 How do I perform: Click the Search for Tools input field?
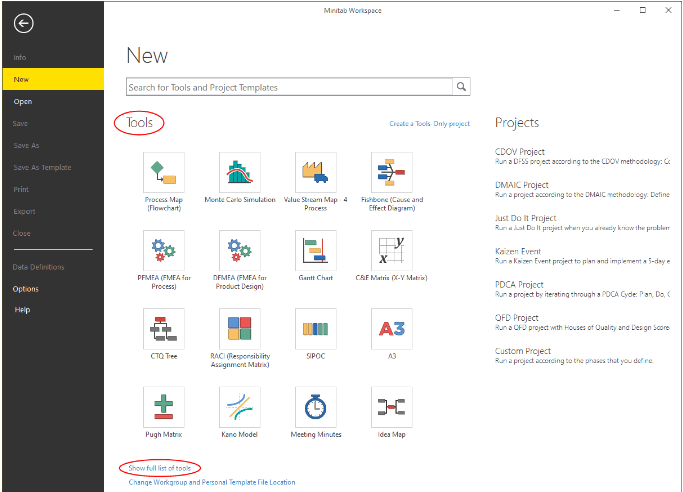pyautogui.click(x=290, y=87)
